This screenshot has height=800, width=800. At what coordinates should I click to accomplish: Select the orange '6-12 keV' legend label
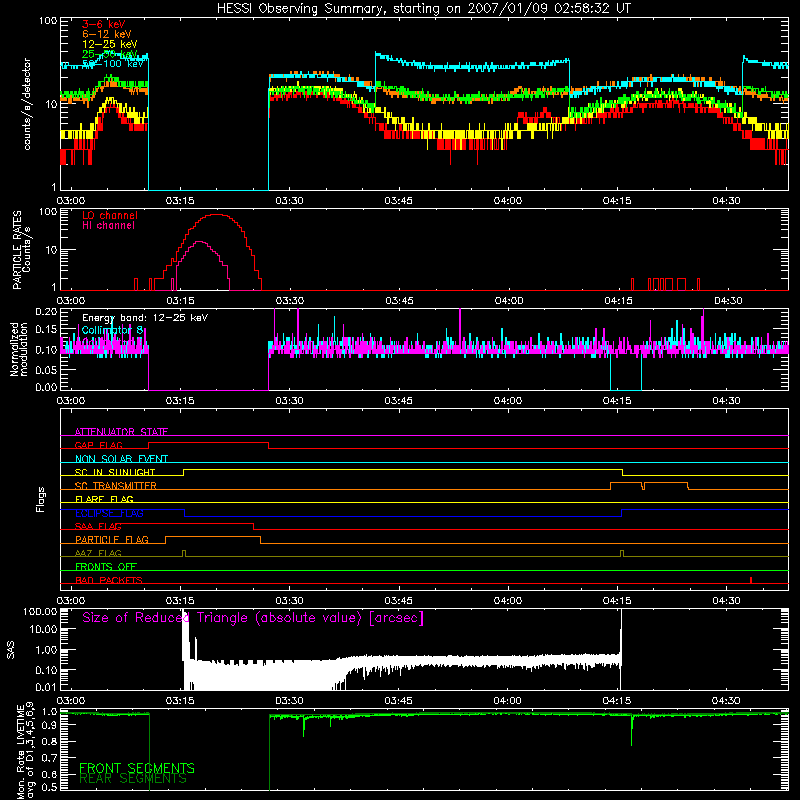click(107, 34)
